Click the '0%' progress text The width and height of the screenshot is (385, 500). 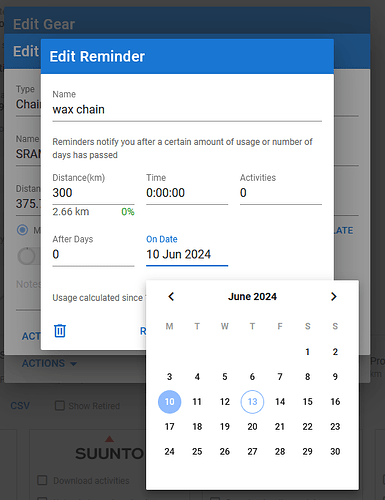[128, 212]
